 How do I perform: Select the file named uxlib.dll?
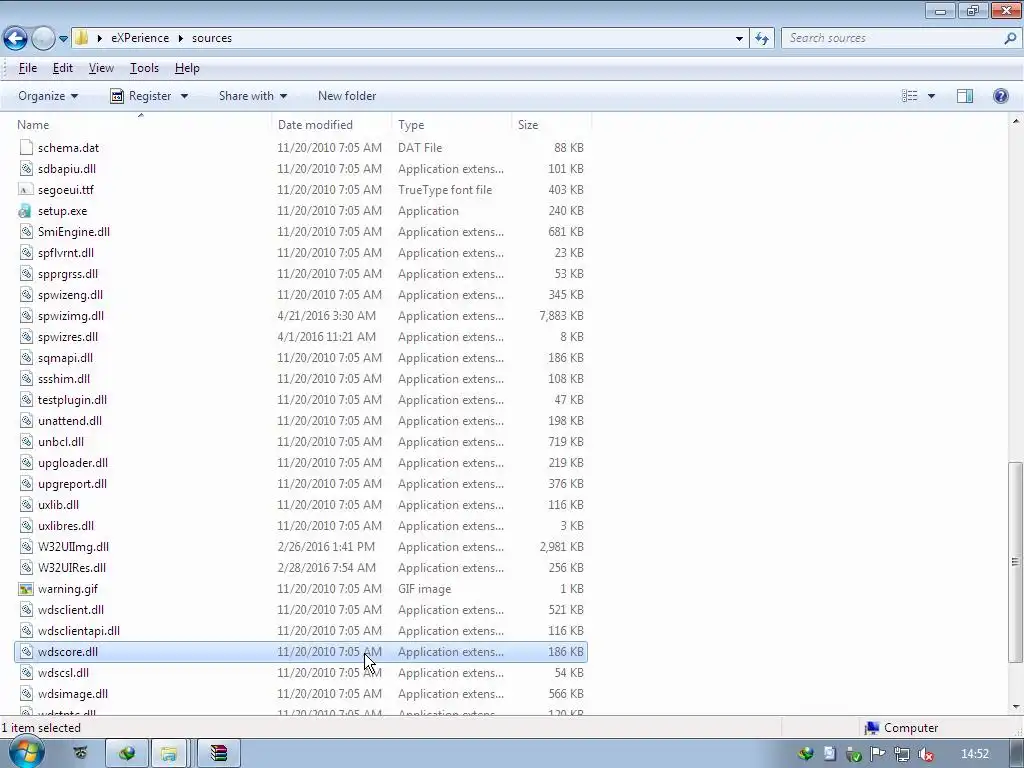tap(58, 505)
